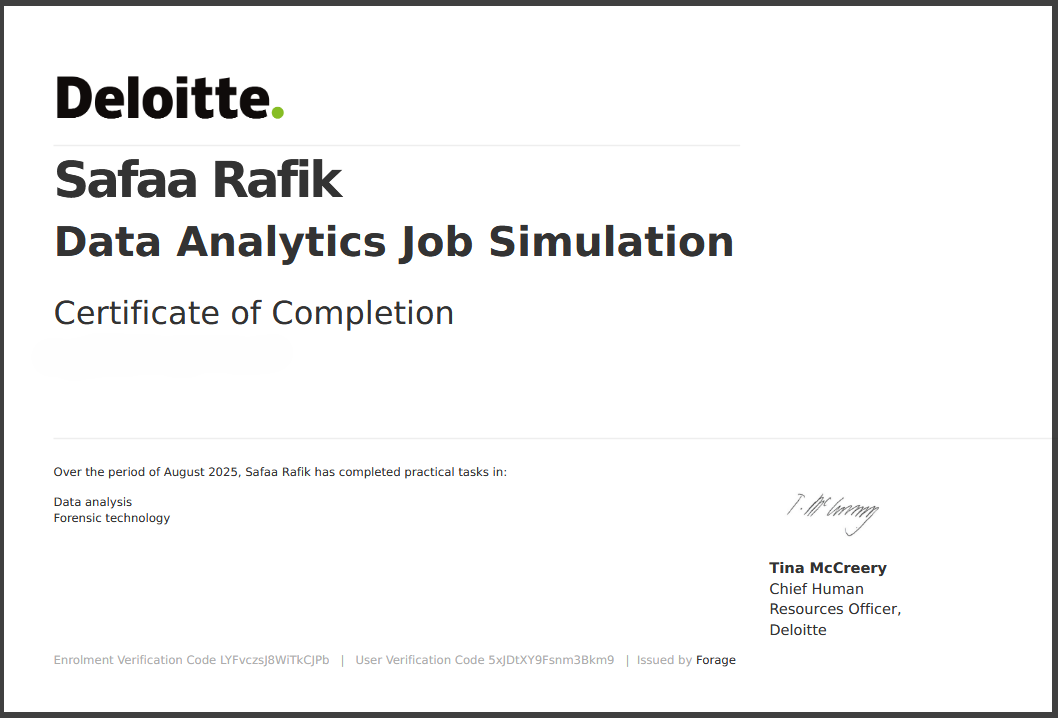Click the 'Over the period of August 2025' sentence
Viewport: 1058px width, 718px height.
(x=280, y=472)
